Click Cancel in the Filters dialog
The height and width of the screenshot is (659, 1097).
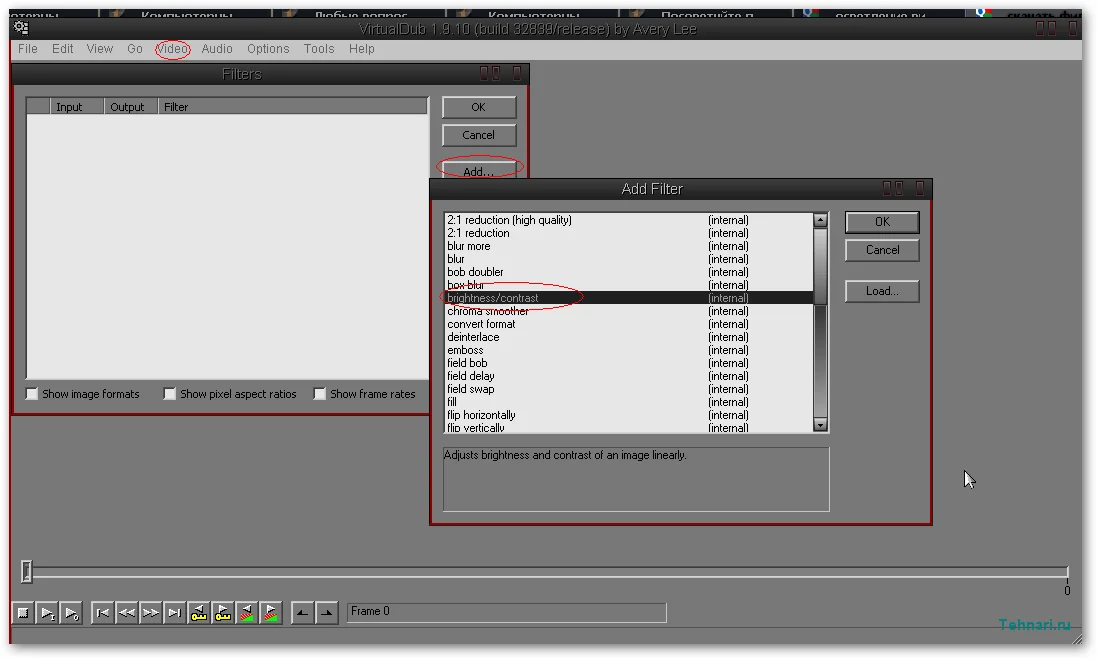(479, 135)
